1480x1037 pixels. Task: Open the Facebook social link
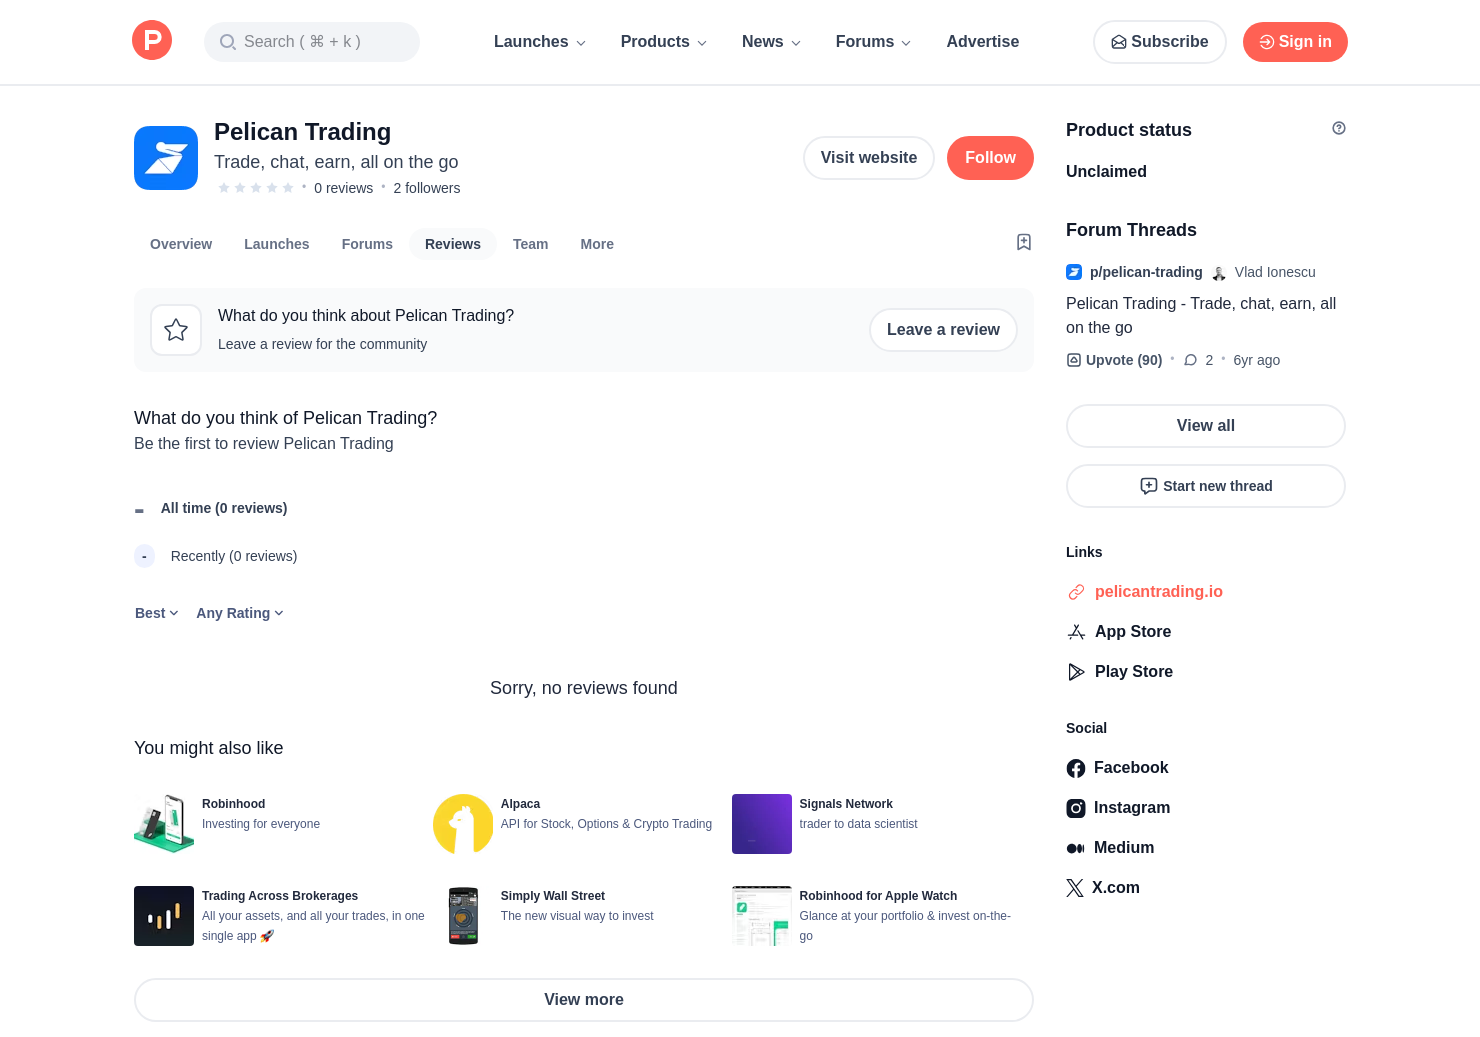1130,768
